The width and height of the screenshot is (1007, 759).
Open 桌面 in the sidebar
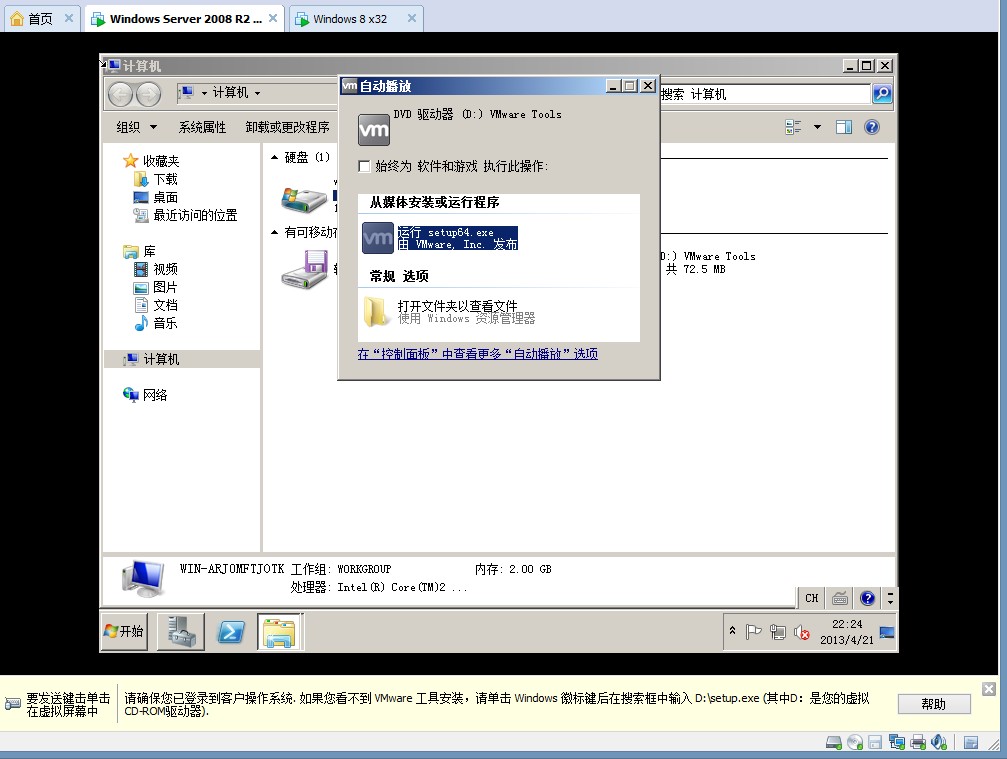[155, 197]
